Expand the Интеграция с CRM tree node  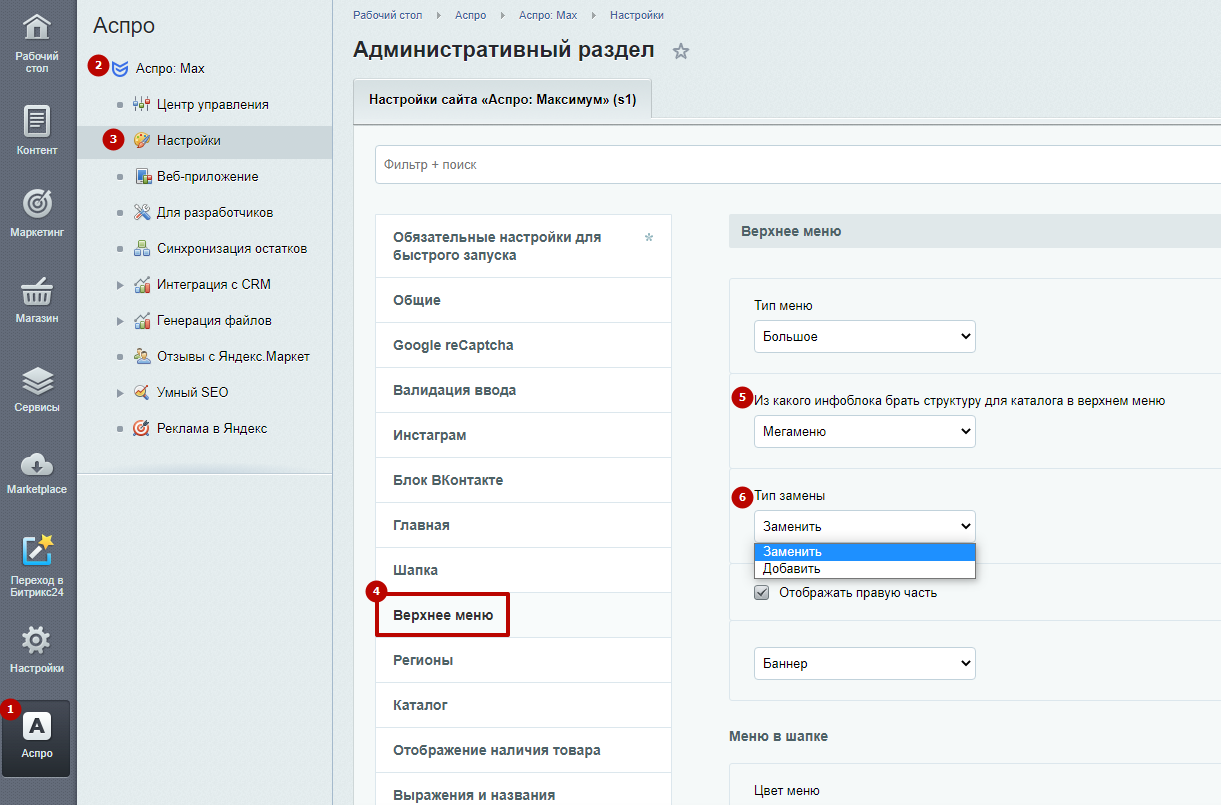coord(121,284)
